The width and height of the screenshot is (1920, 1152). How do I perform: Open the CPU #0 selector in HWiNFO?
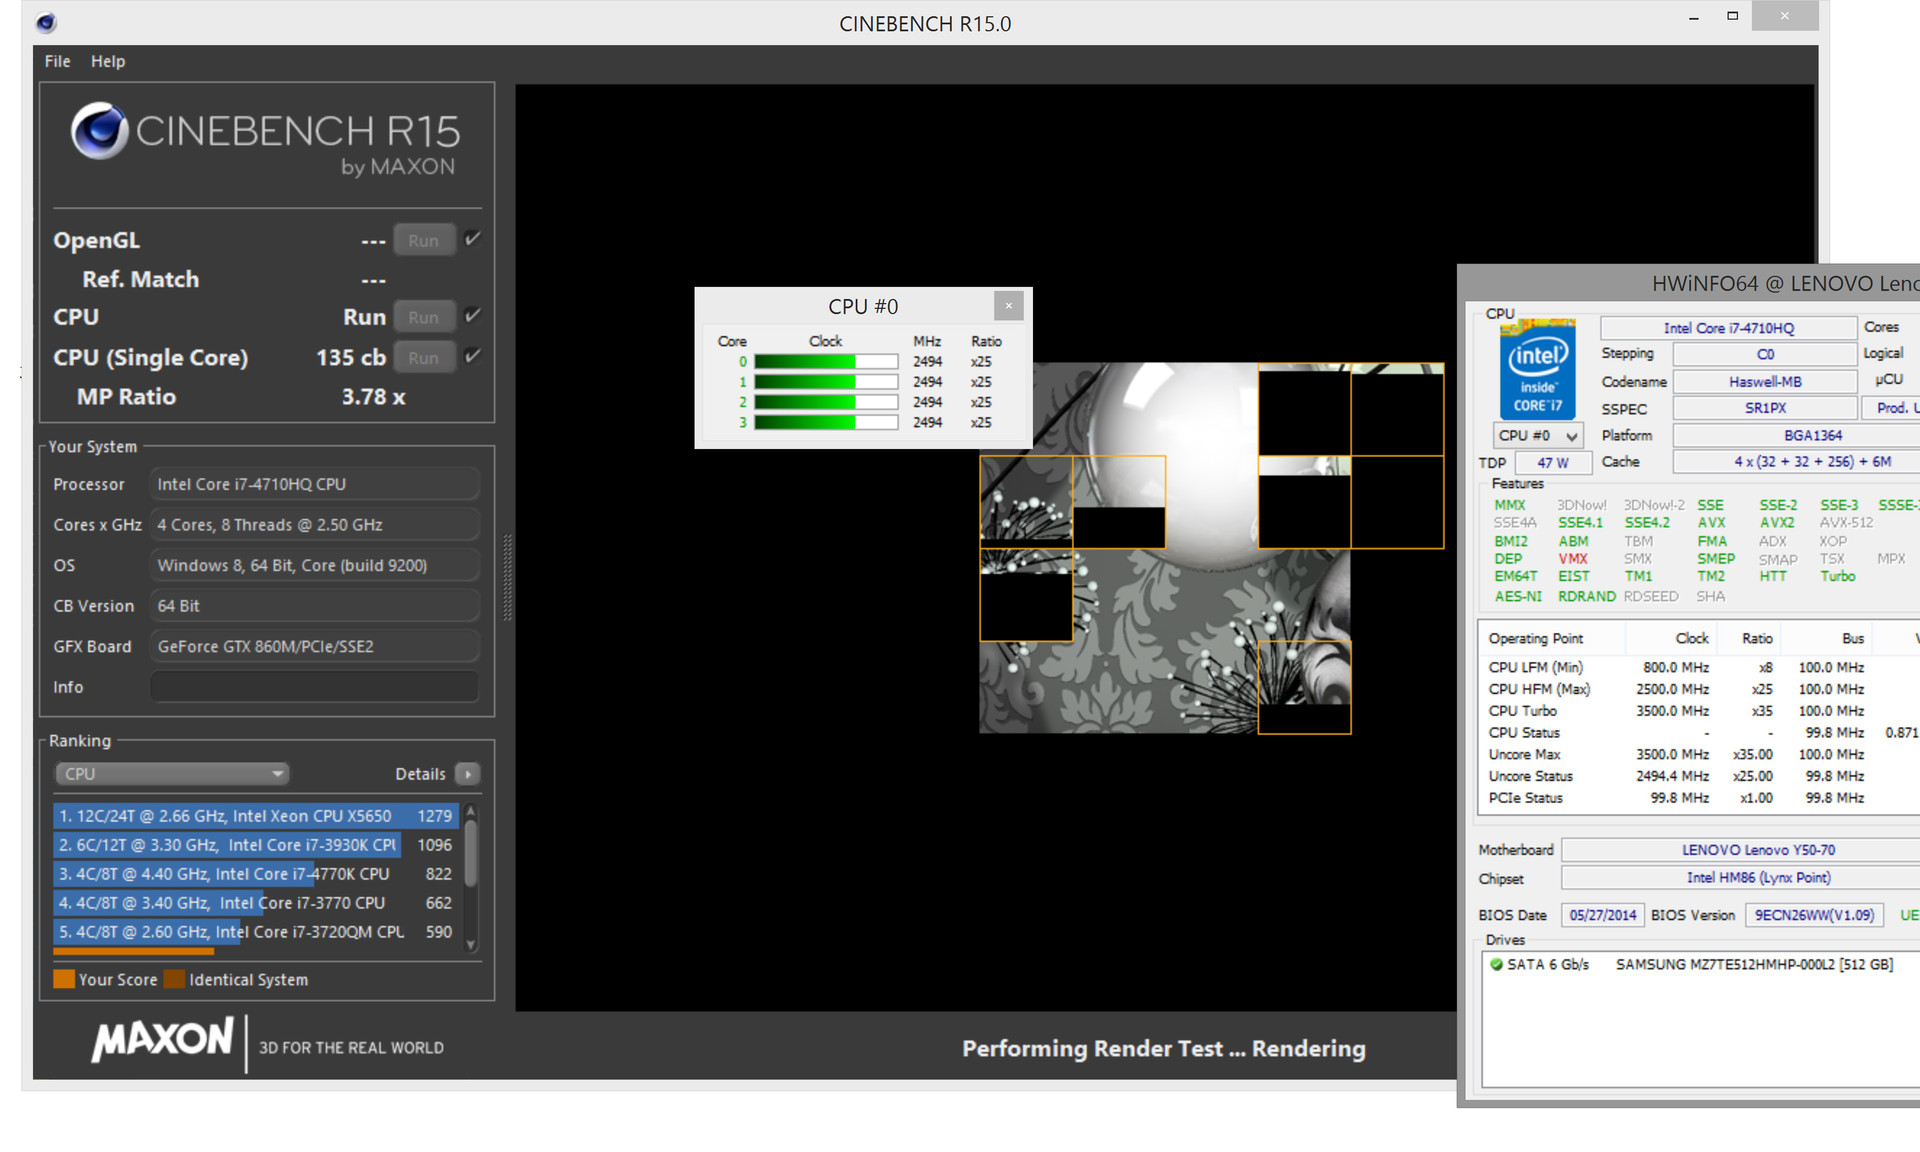1537,436
